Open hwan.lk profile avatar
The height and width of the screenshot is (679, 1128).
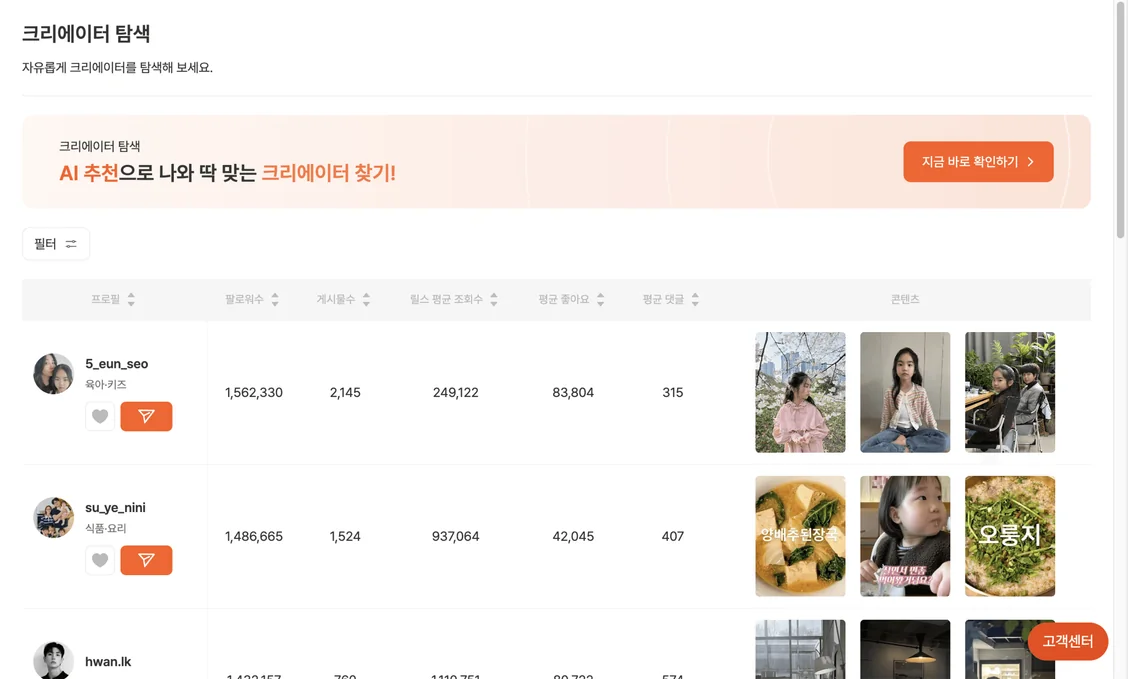(x=54, y=660)
